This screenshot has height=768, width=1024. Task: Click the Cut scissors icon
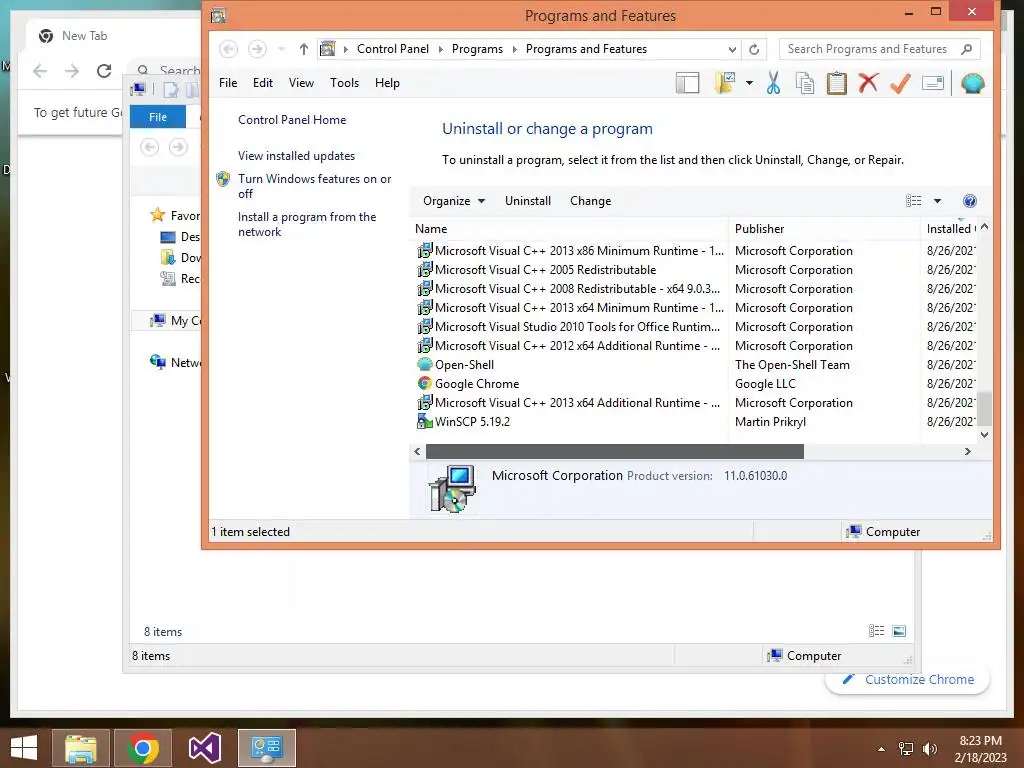click(773, 83)
